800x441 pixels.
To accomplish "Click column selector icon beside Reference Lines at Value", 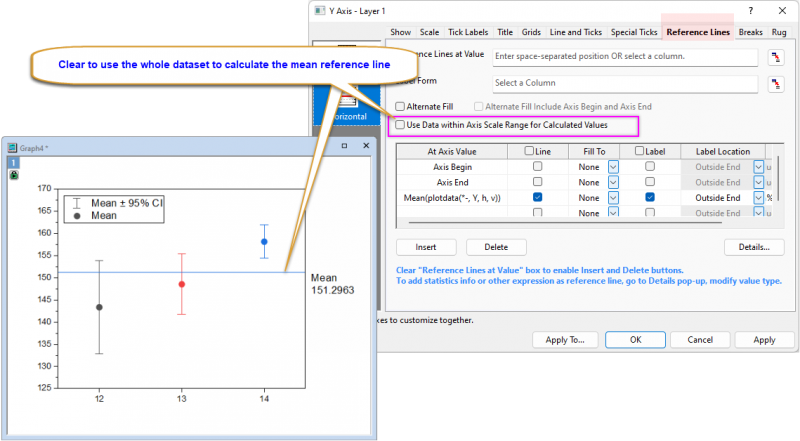I will (776, 57).
